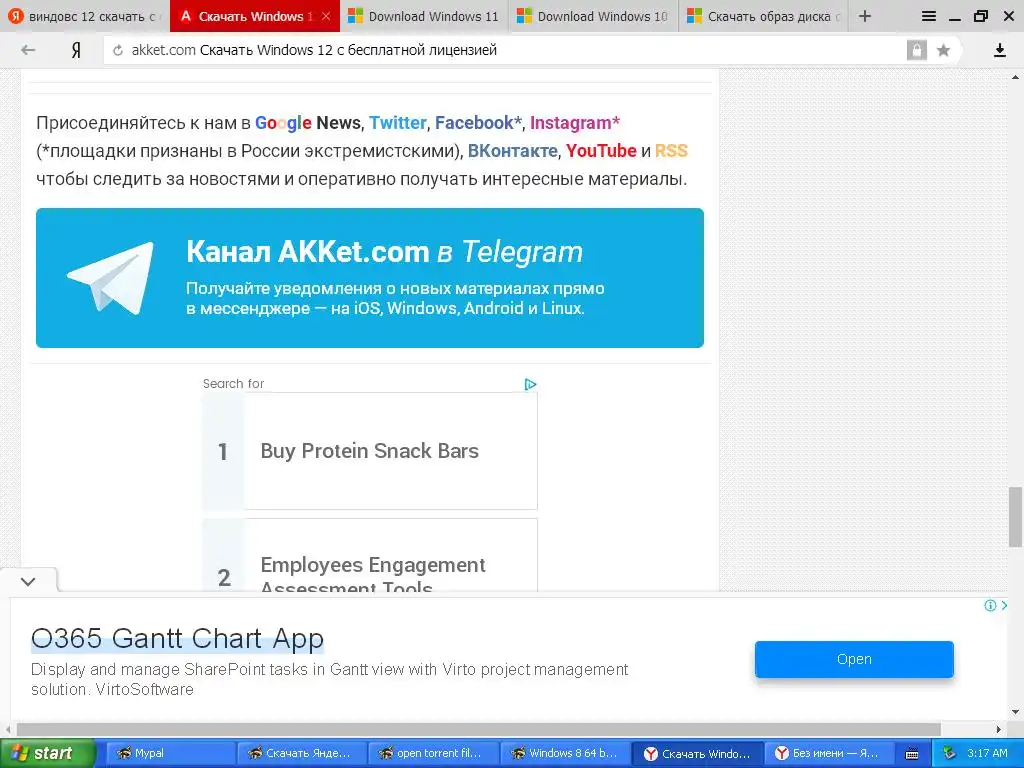Go back with the browser back arrow
This screenshot has width=1024, height=768.
(27, 50)
